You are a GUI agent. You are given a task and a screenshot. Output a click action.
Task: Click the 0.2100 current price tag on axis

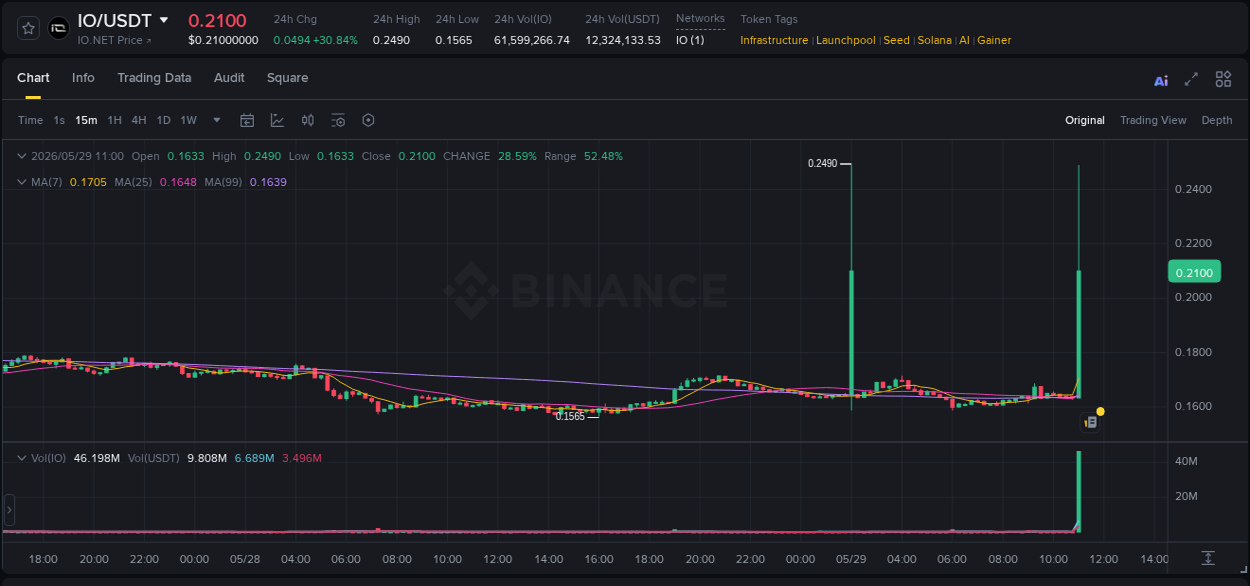click(x=1192, y=272)
